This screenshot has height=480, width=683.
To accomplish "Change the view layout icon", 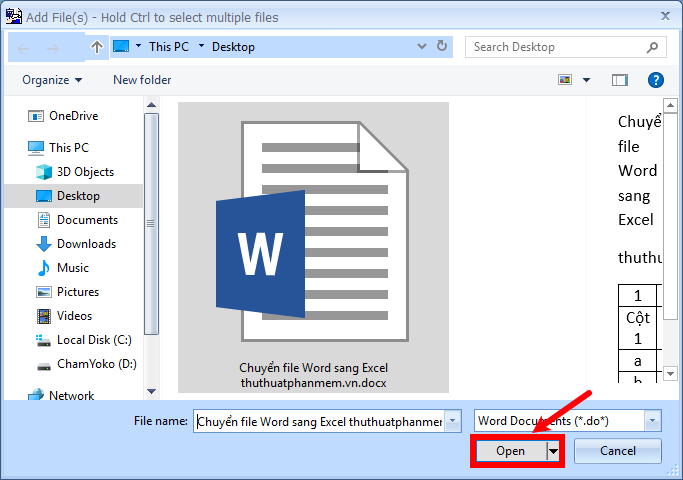I will 565,80.
